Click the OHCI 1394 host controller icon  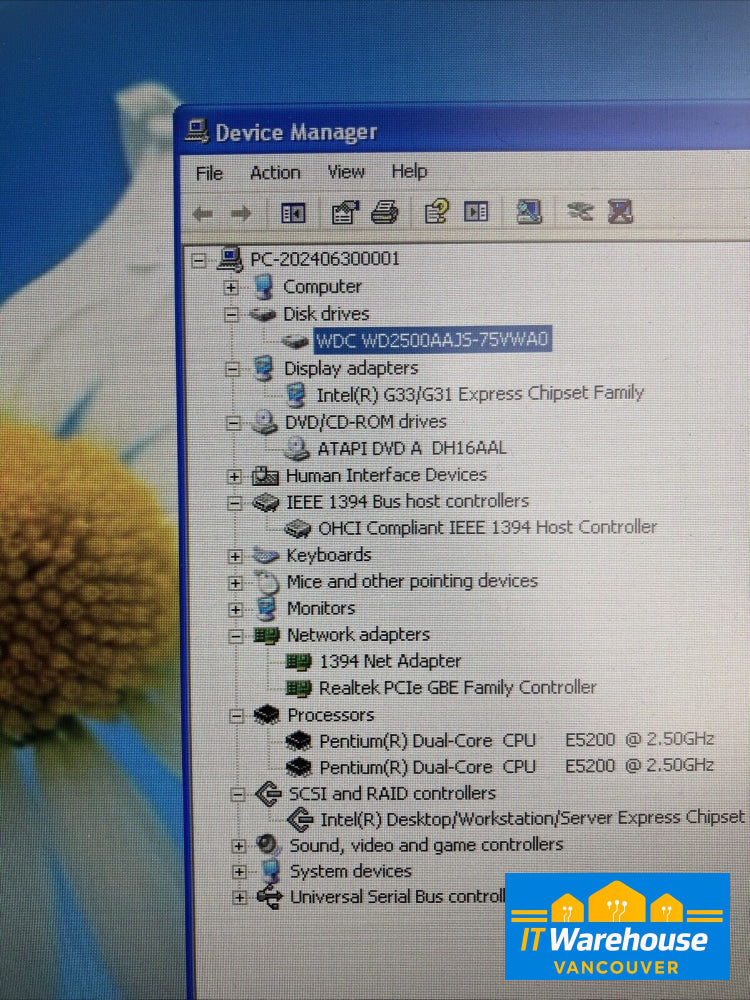point(298,528)
